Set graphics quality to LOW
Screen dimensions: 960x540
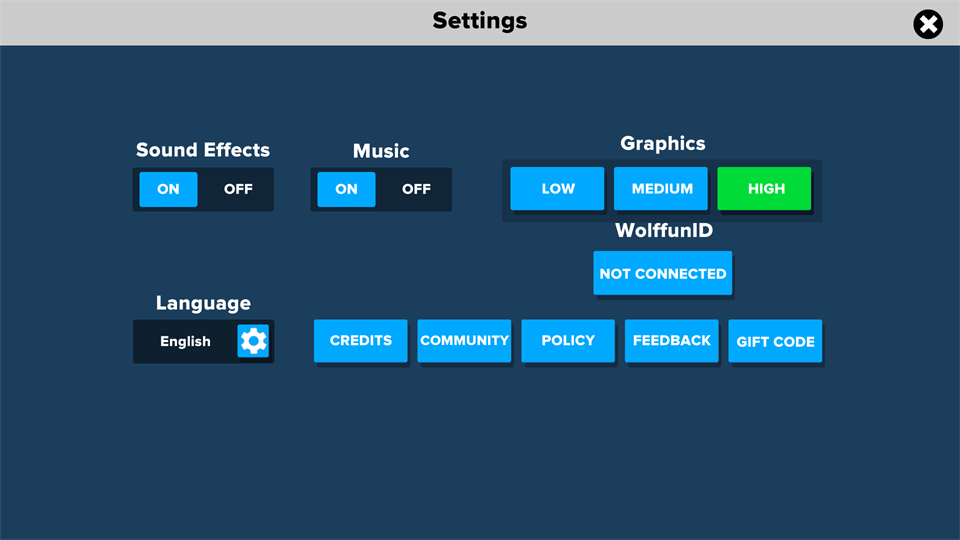point(557,188)
